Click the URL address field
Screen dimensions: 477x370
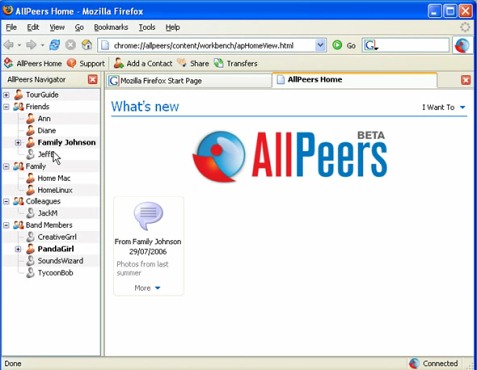[212, 45]
